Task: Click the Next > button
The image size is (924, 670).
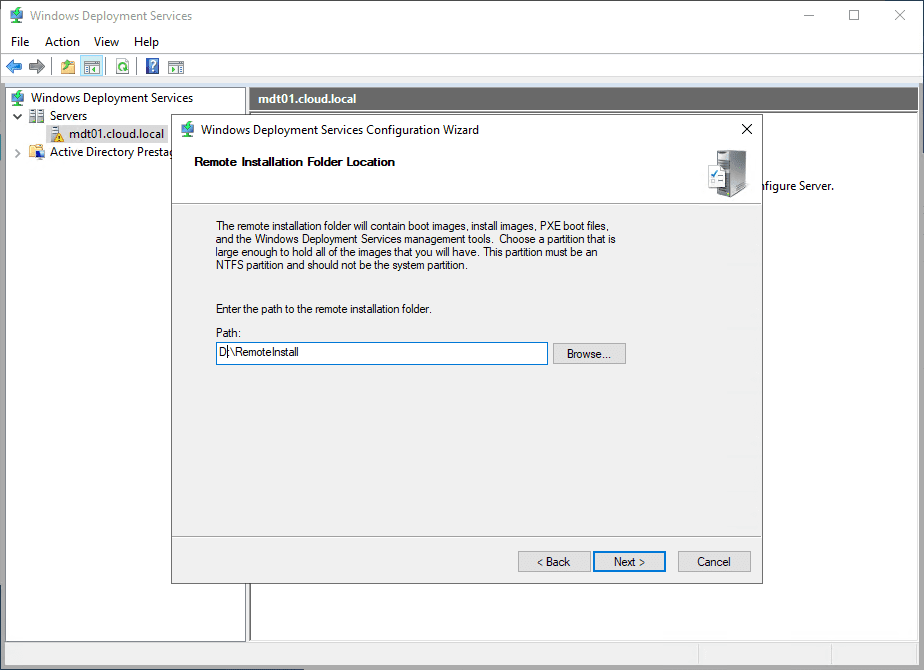Action: pos(629,562)
